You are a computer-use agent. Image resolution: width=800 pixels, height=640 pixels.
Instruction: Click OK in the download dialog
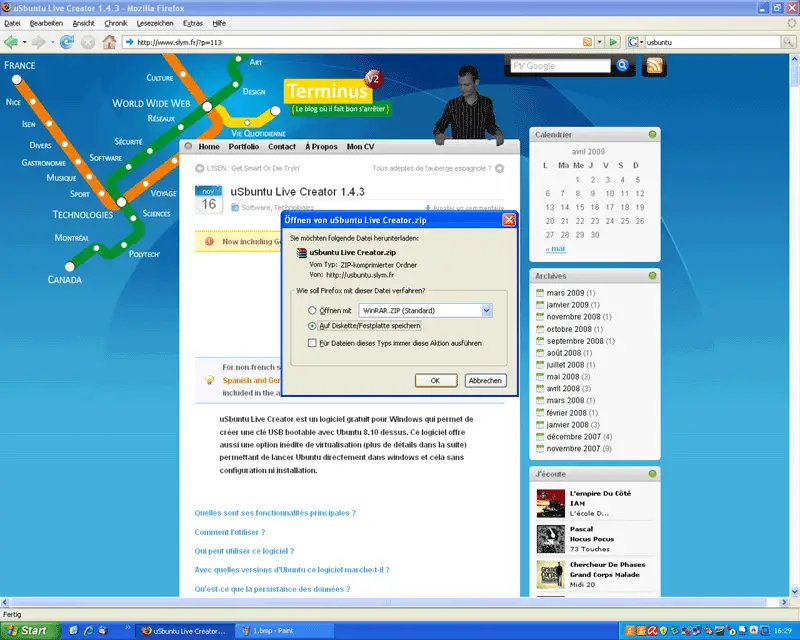(435, 381)
